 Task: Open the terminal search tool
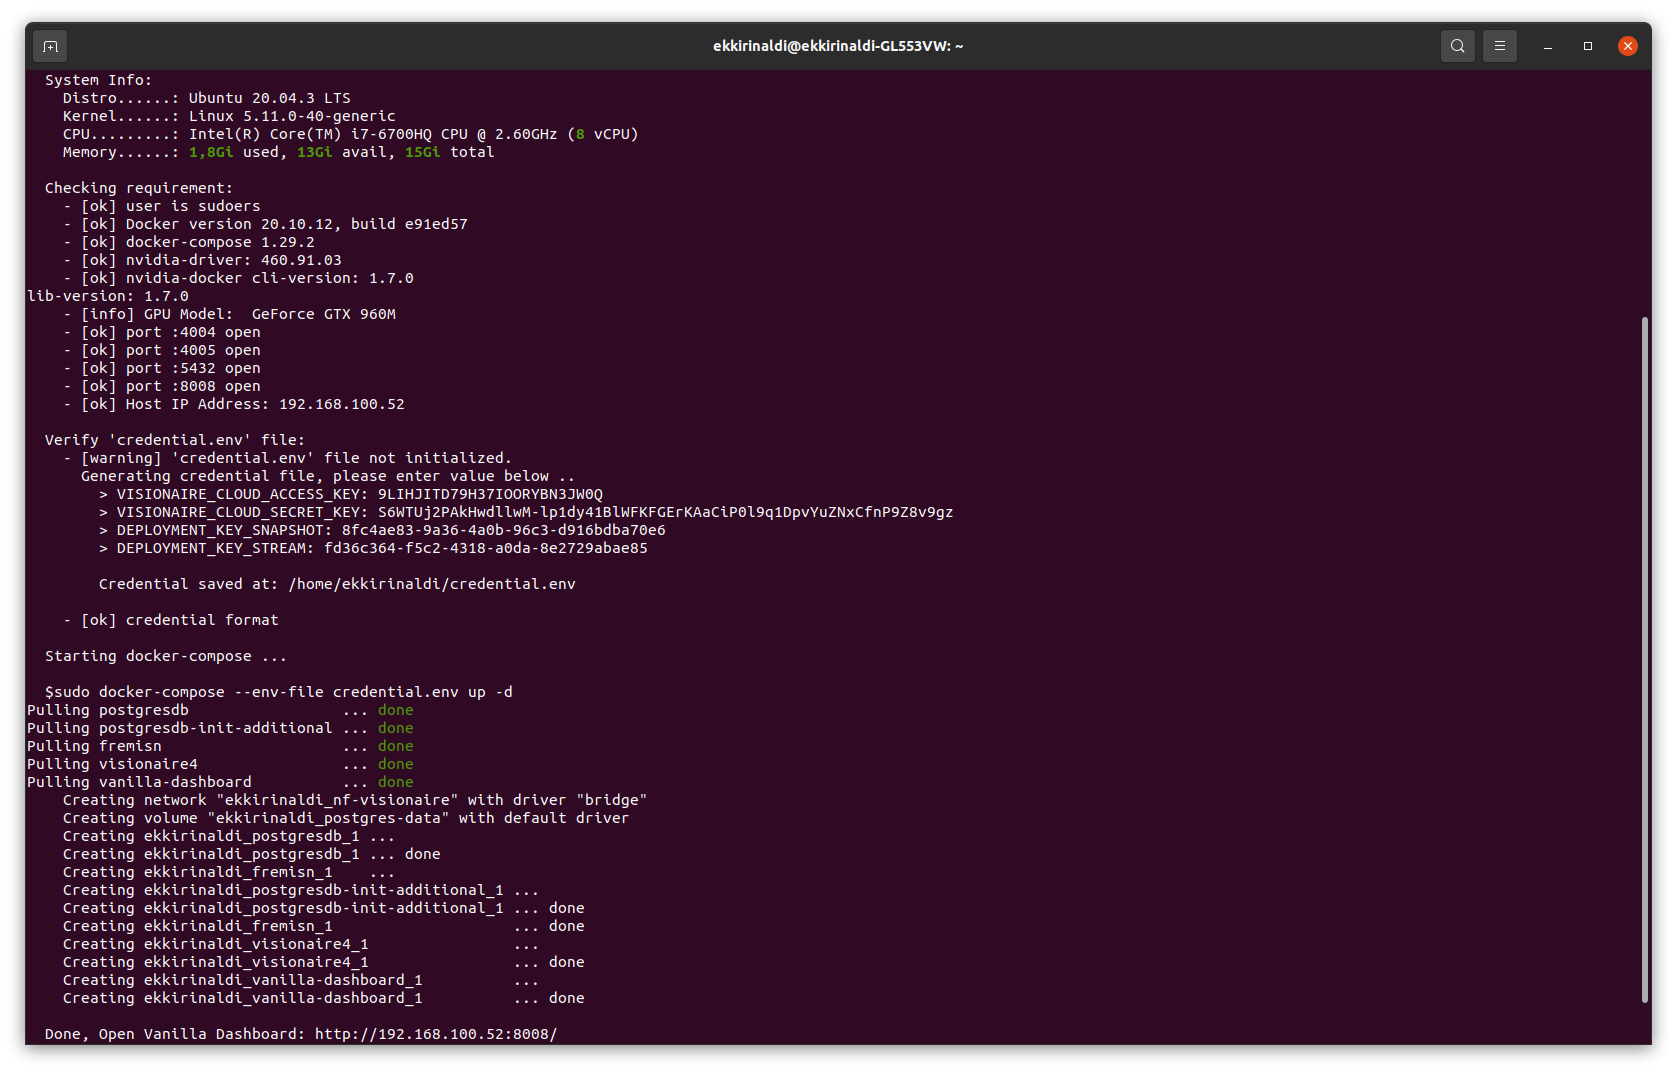[1457, 46]
